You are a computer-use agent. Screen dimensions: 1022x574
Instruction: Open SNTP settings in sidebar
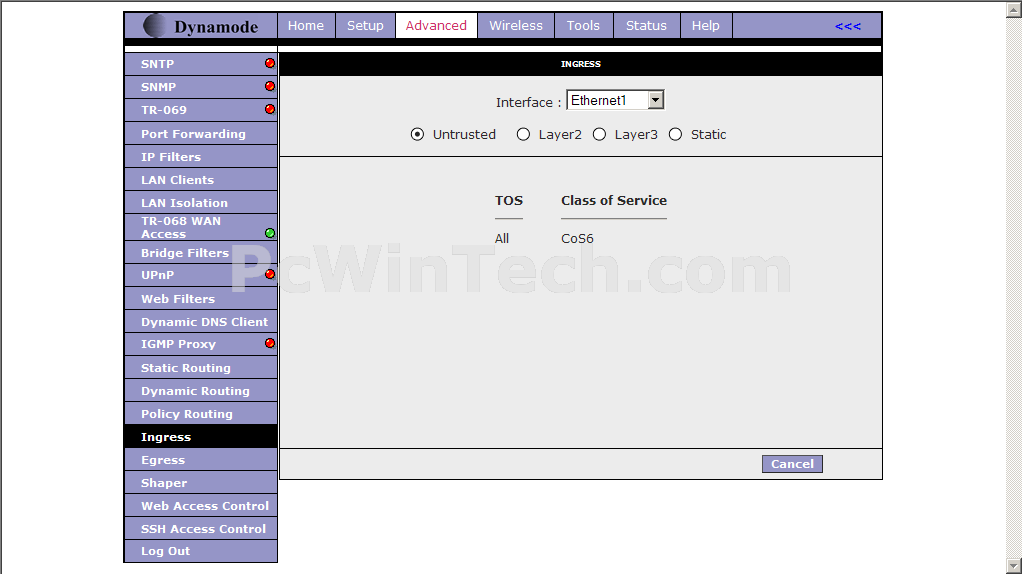point(200,64)
